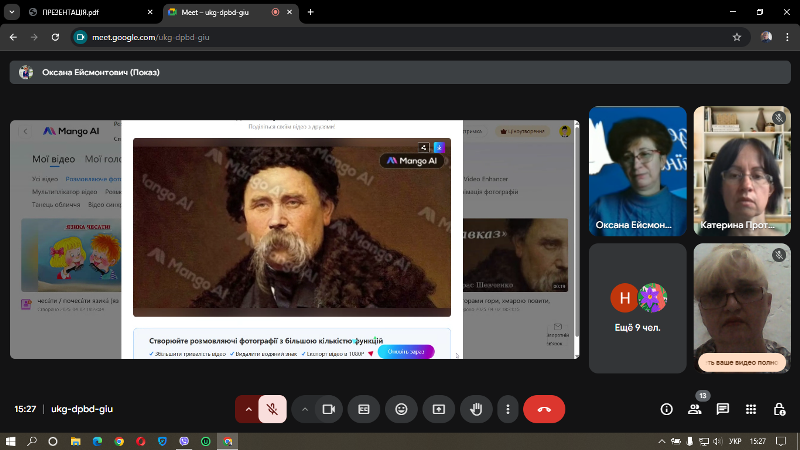Click the Cortana circle on taskbar
This screenshot has height=450, width=800.
53,441
